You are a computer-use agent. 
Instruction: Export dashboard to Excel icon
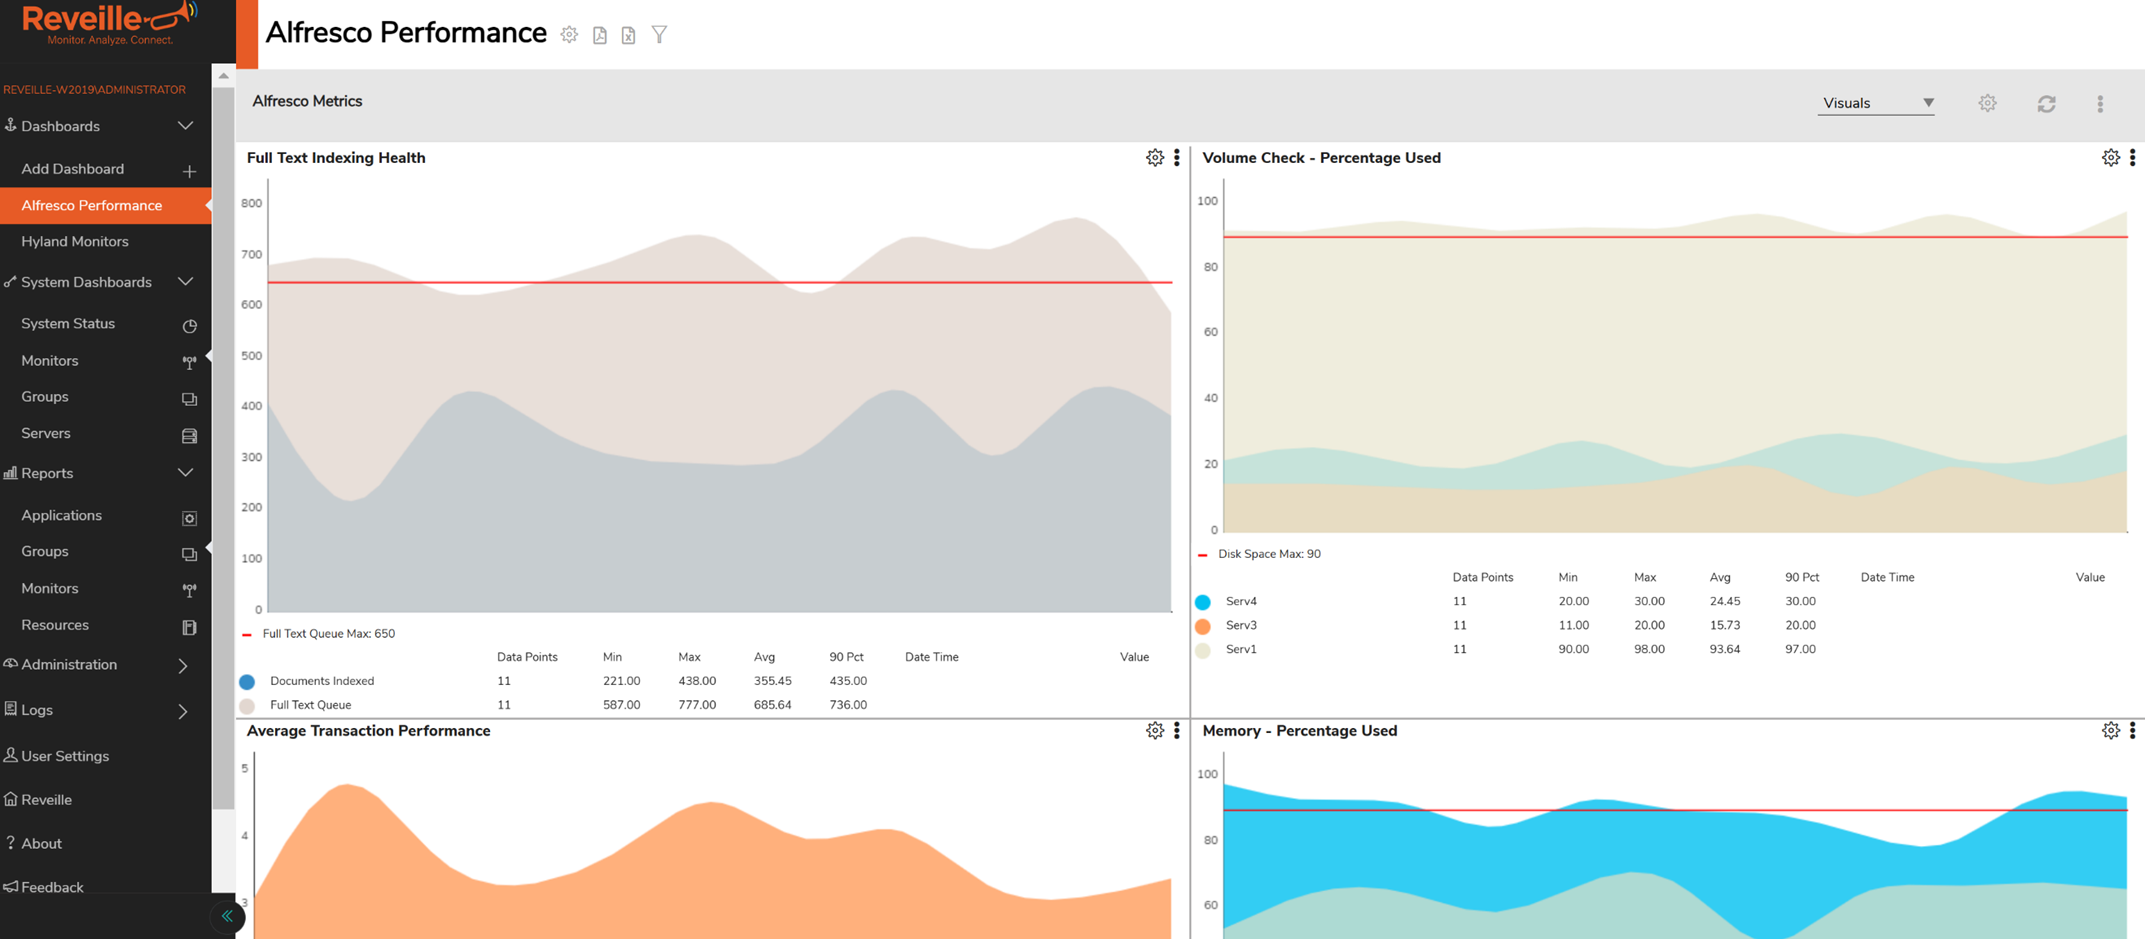tap(628, 35)
